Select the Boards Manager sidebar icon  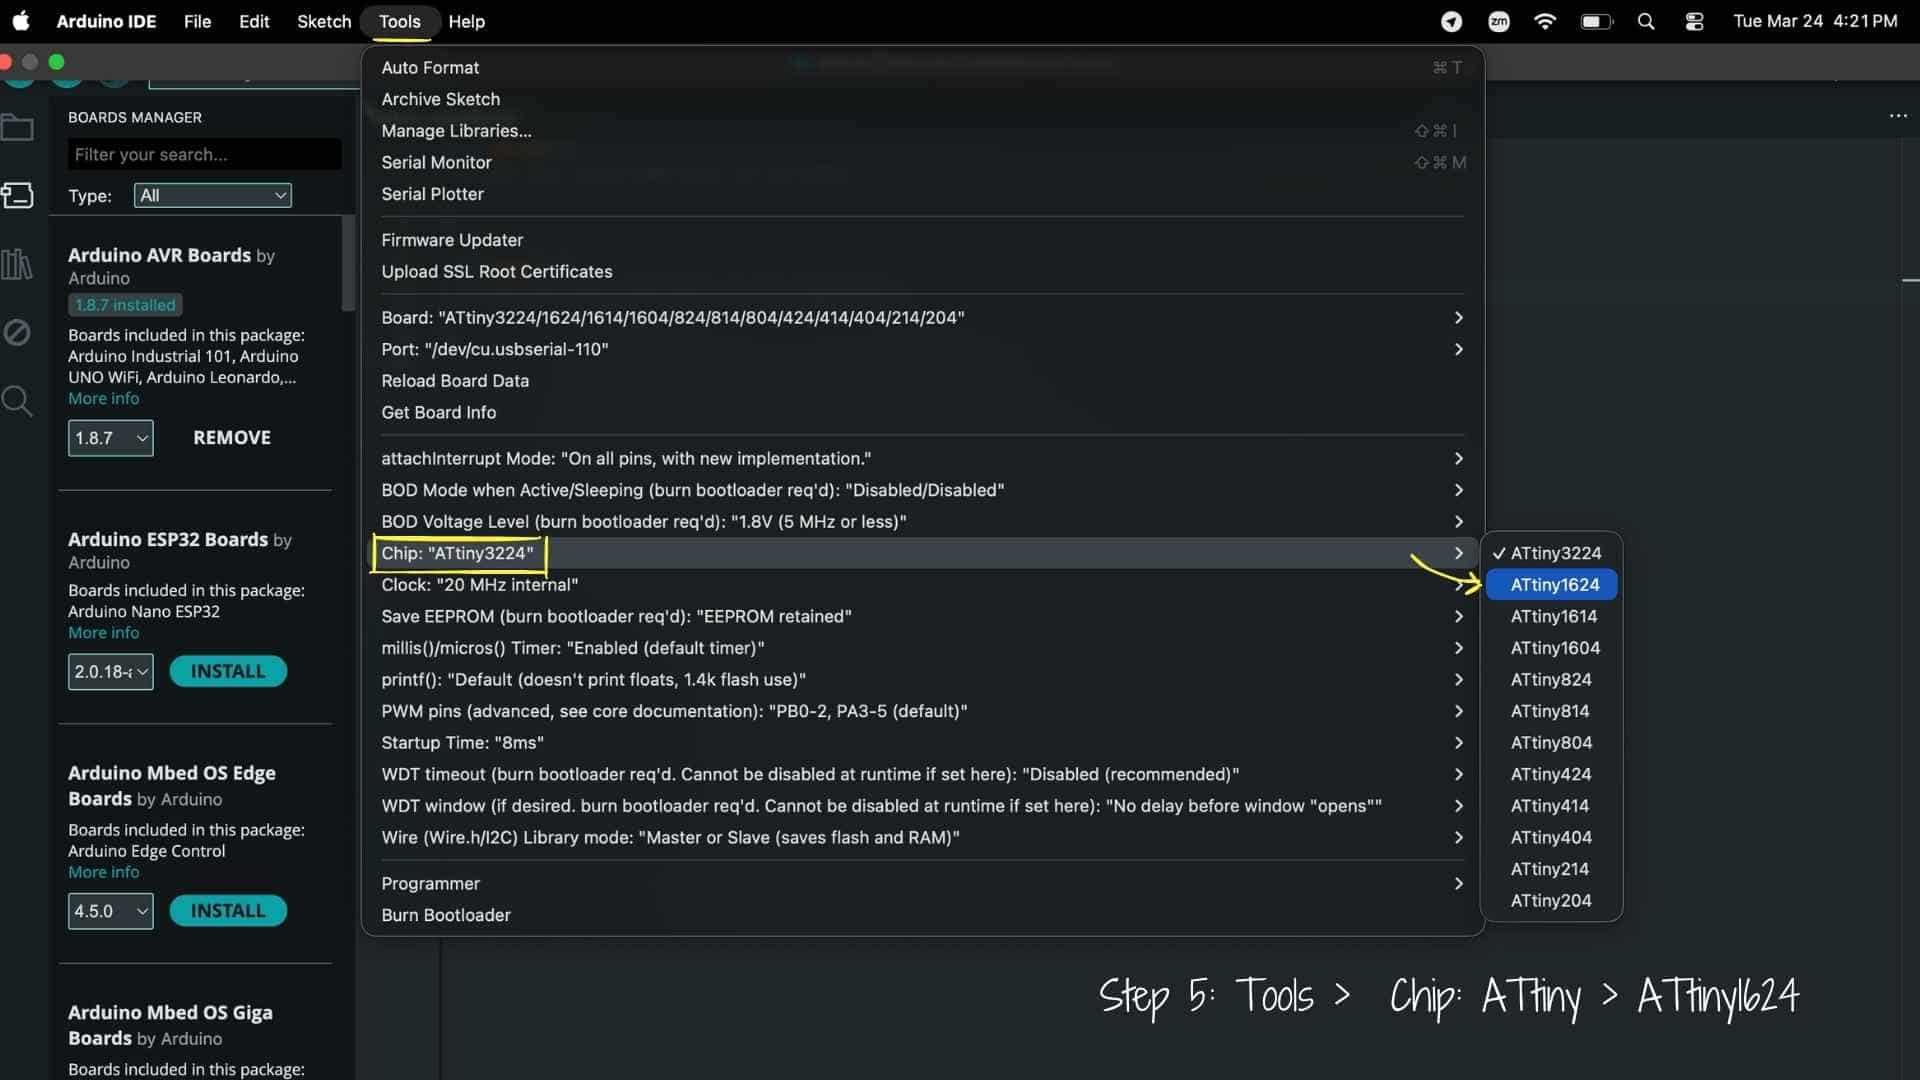[x=17, y=195]
